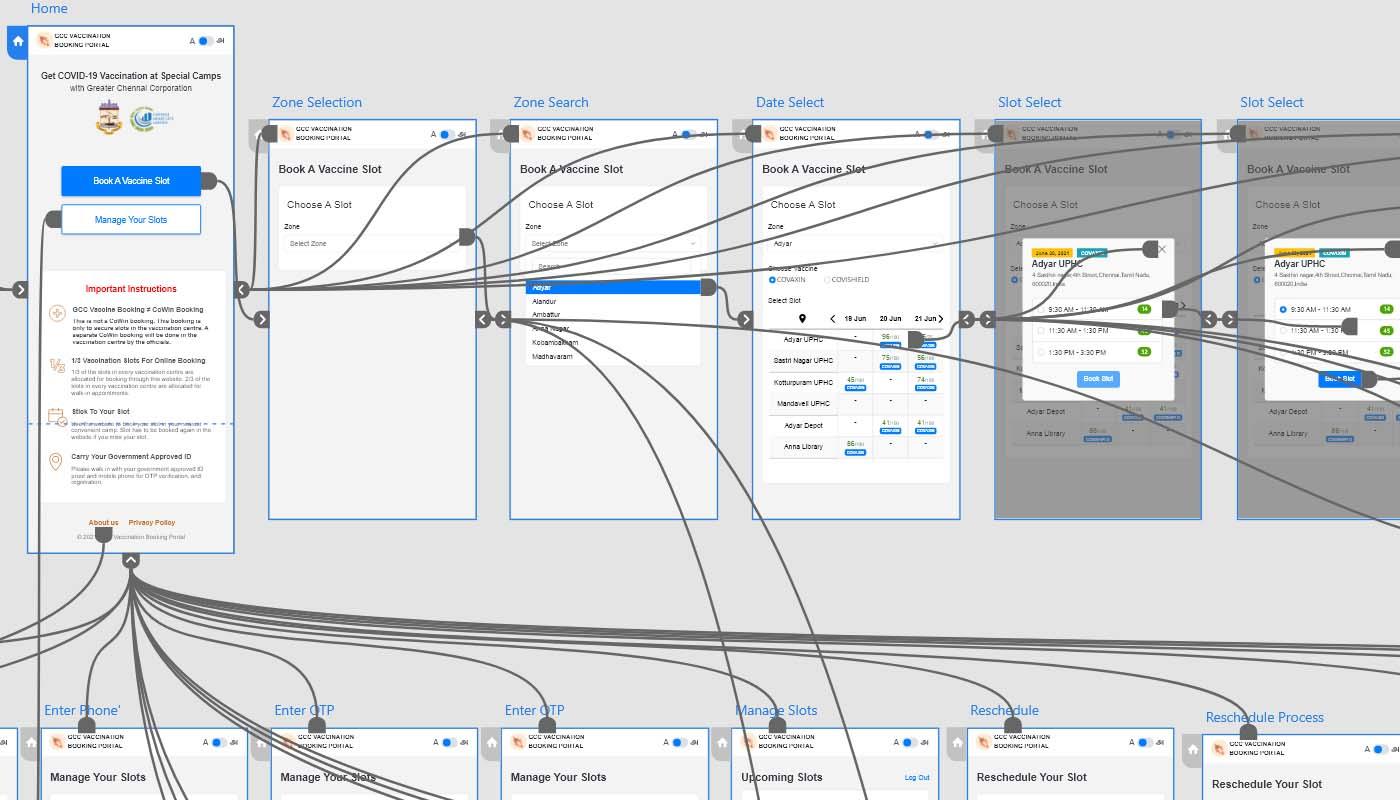Select the Zone Selection artboard title
Screen dimensions: 1400x800
317,102
